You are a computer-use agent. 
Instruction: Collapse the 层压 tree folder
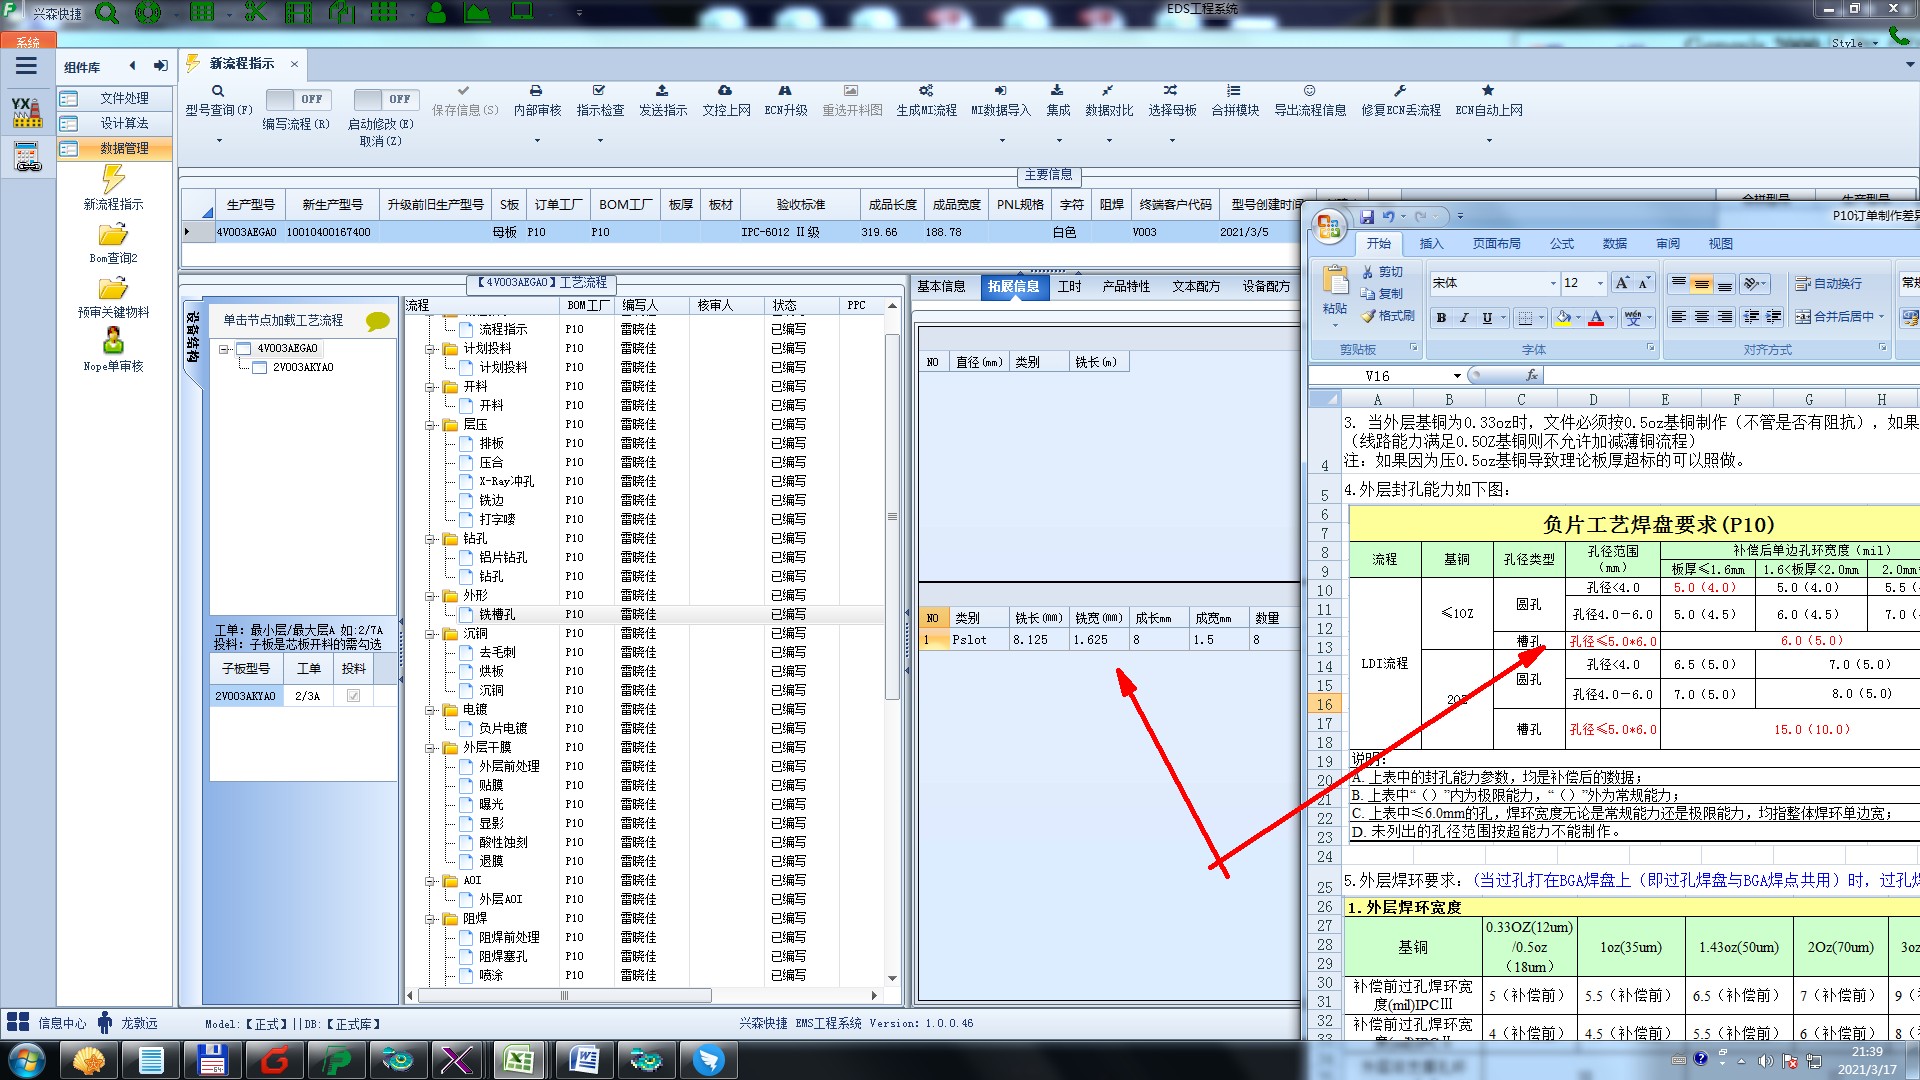[x=430, y=425]
